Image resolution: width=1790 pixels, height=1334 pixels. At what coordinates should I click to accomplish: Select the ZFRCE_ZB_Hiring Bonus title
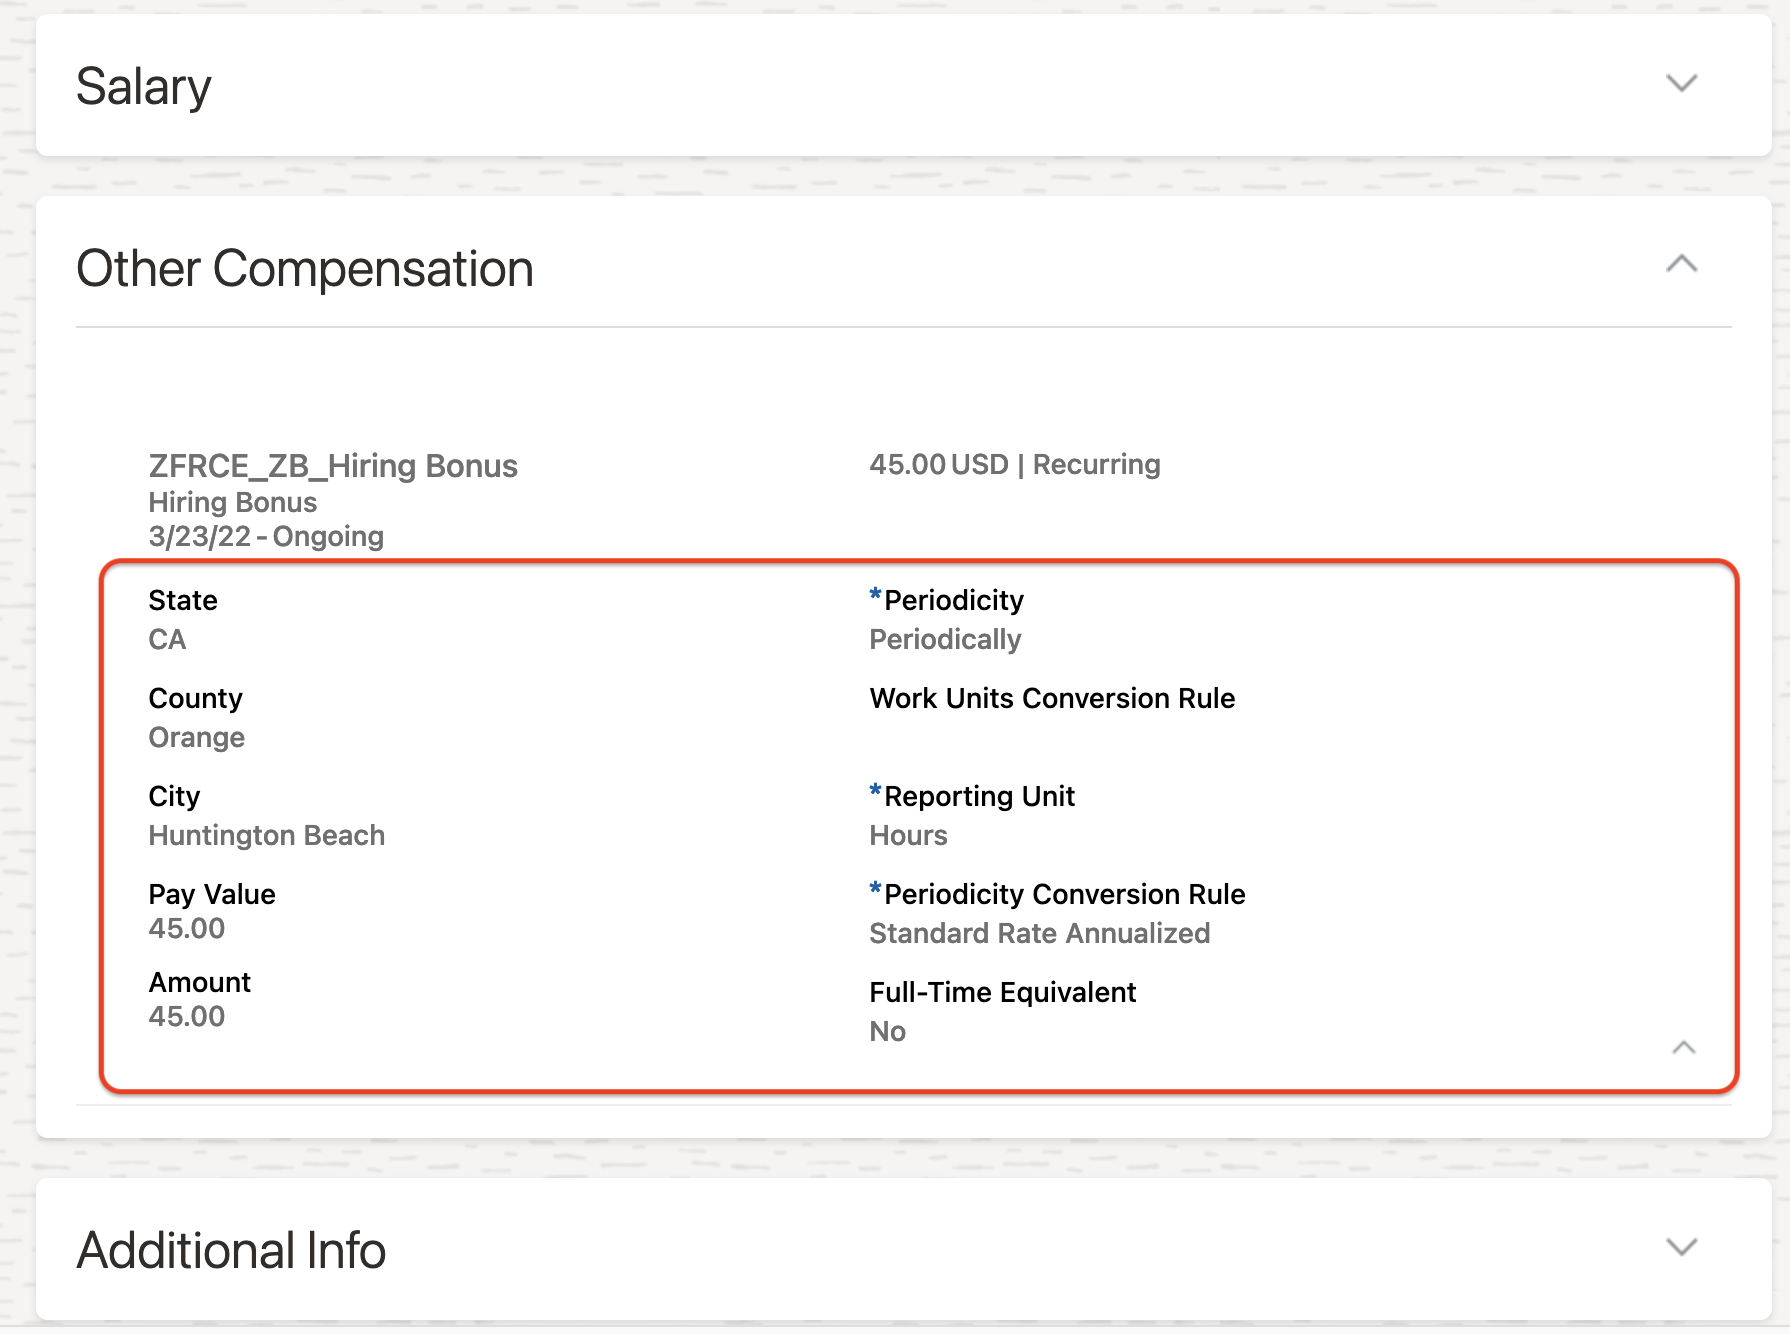click(333, 466)
